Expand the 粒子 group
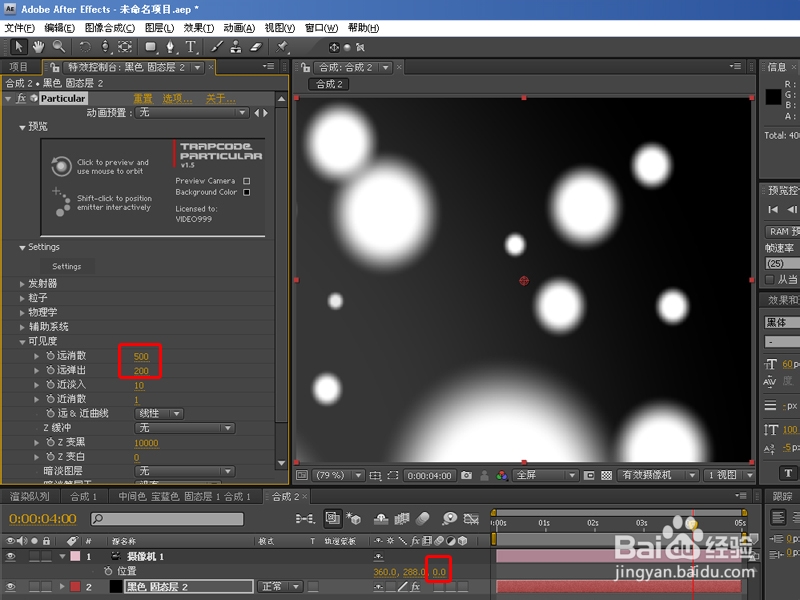The height and width of the screenshot is (600, 800). pos(22,298)
